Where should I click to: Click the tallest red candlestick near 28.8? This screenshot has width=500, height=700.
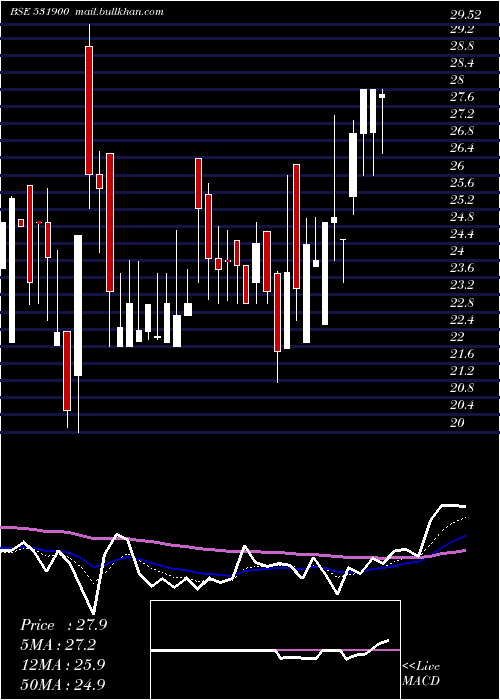(89, 110)
